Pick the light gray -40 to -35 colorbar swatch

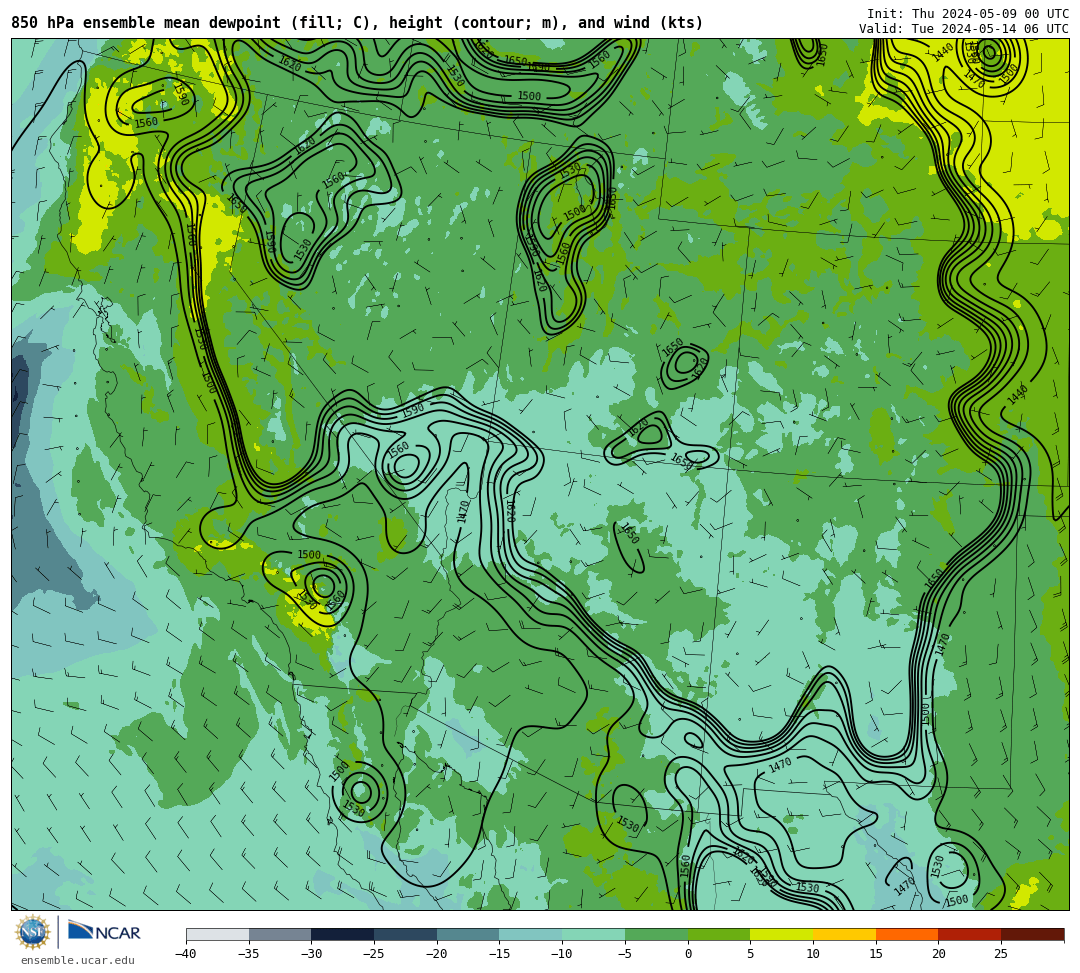click(x=218, y=934)
